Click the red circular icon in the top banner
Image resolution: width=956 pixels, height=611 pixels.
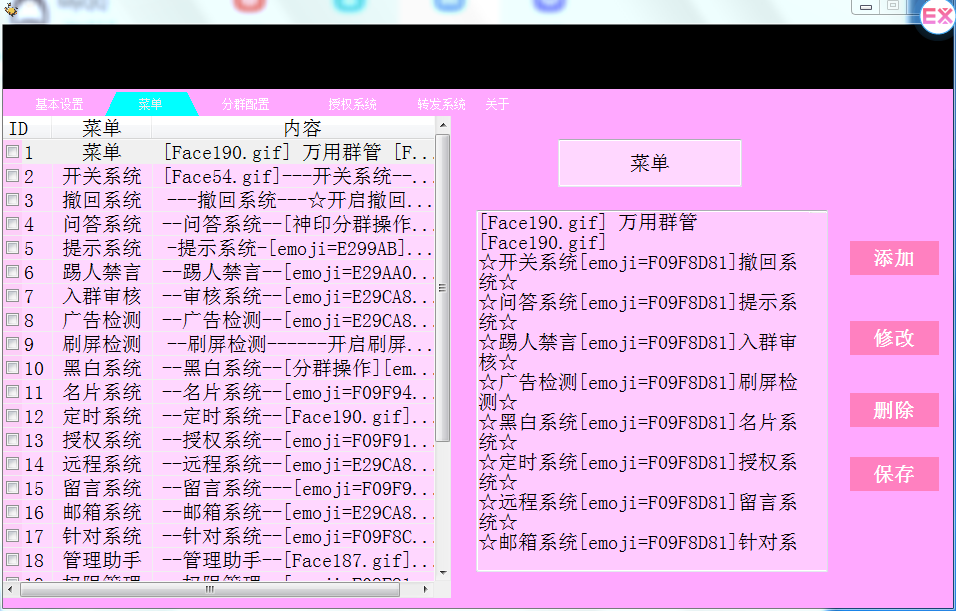247,4
